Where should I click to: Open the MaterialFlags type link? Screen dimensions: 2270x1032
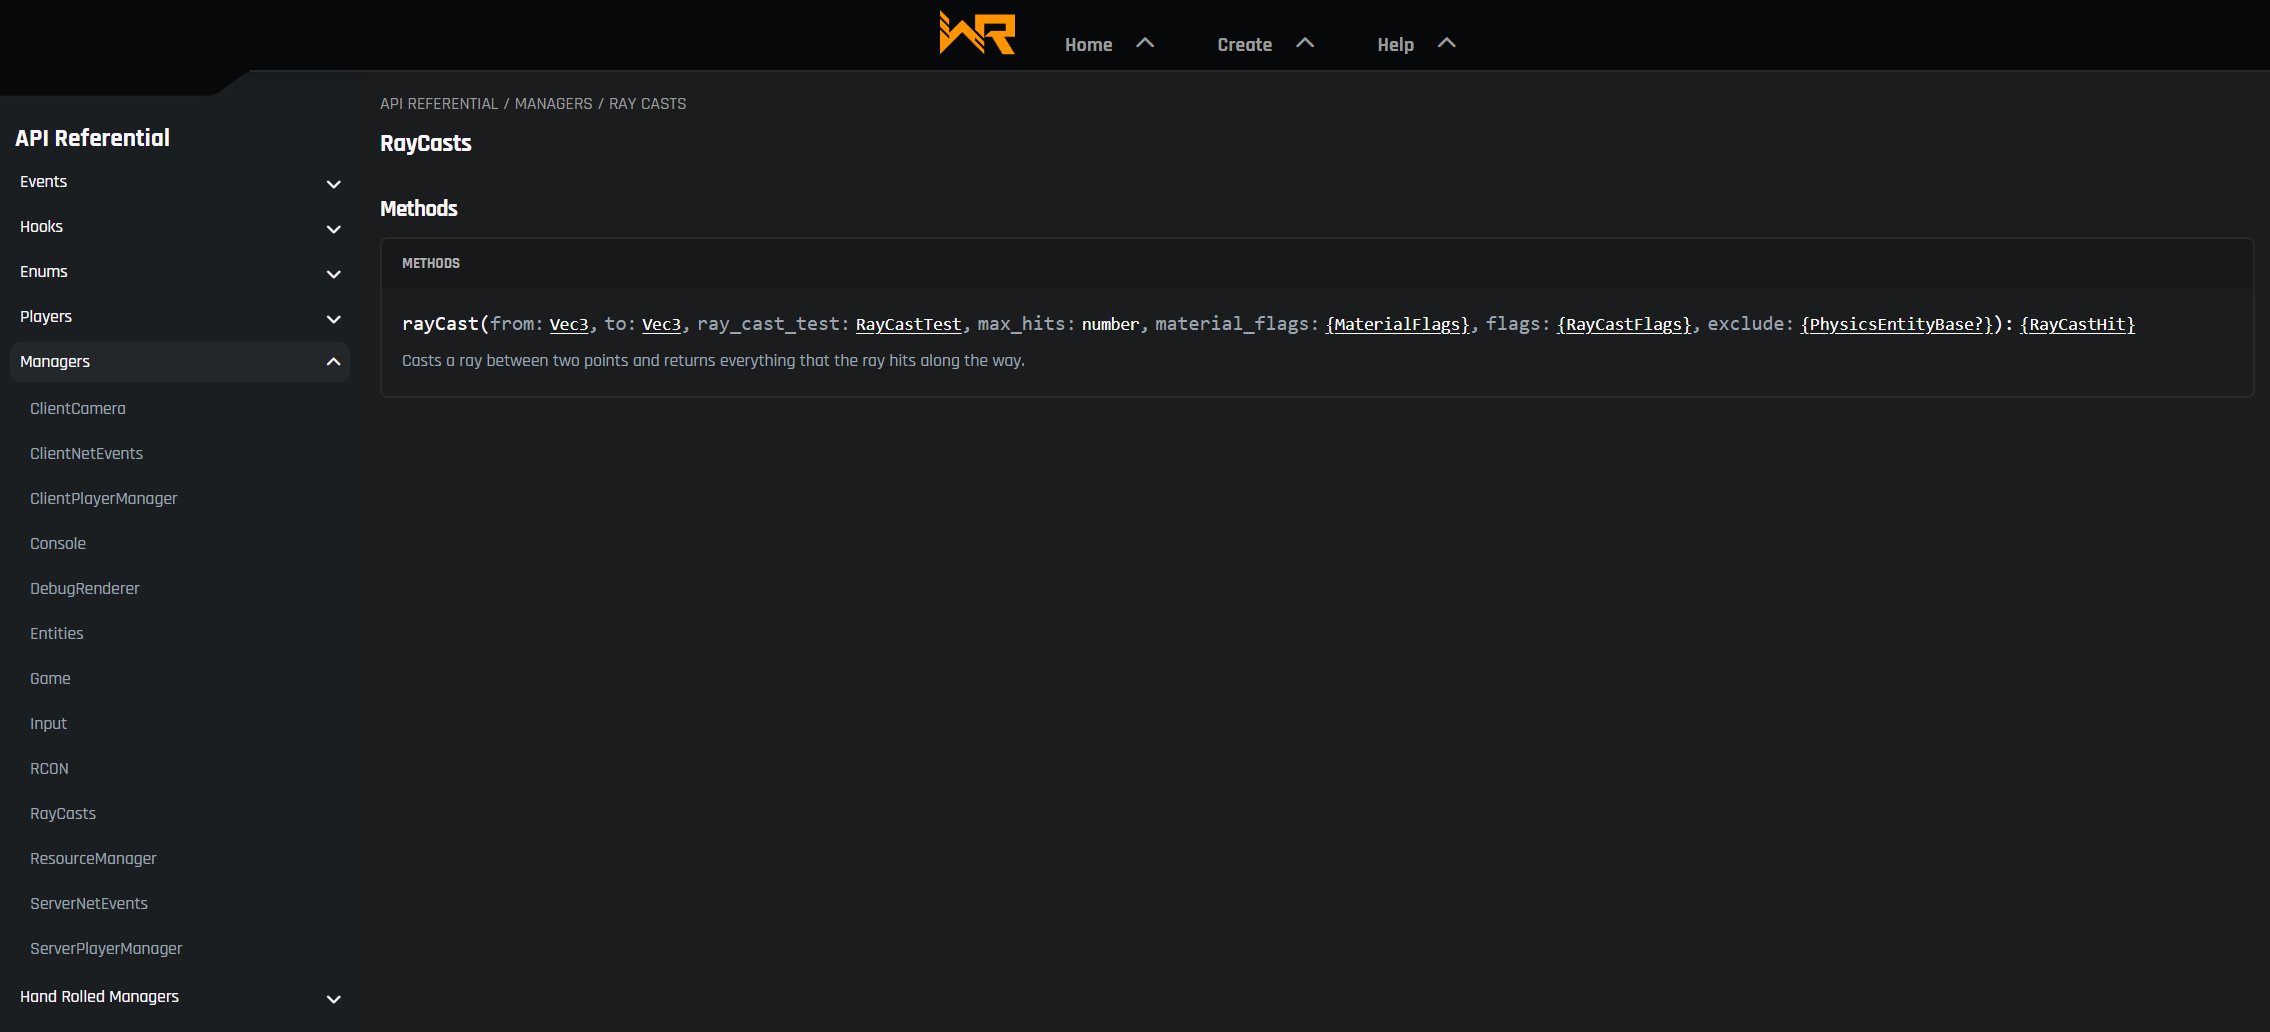pyautogui.click(x=1397, y=325)
